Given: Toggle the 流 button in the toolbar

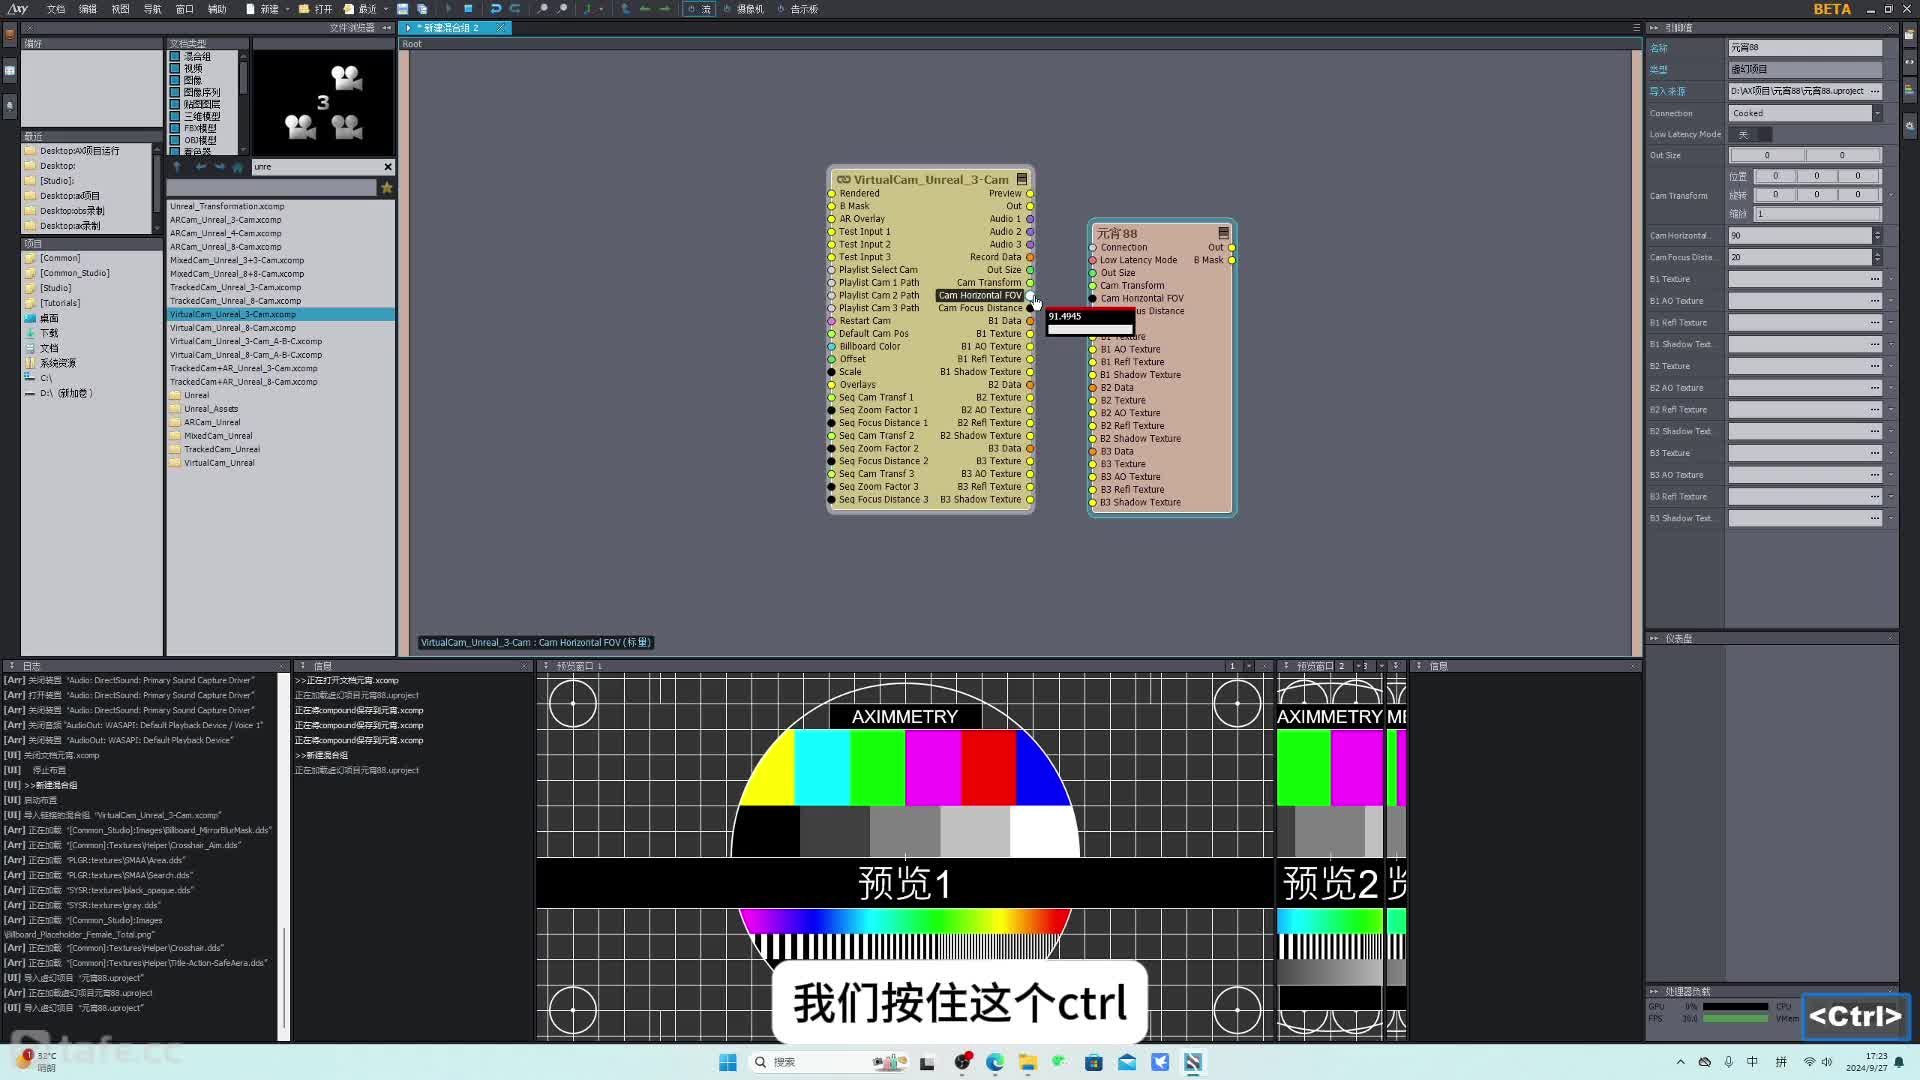Looking at the screenshot, I should 699,9.
